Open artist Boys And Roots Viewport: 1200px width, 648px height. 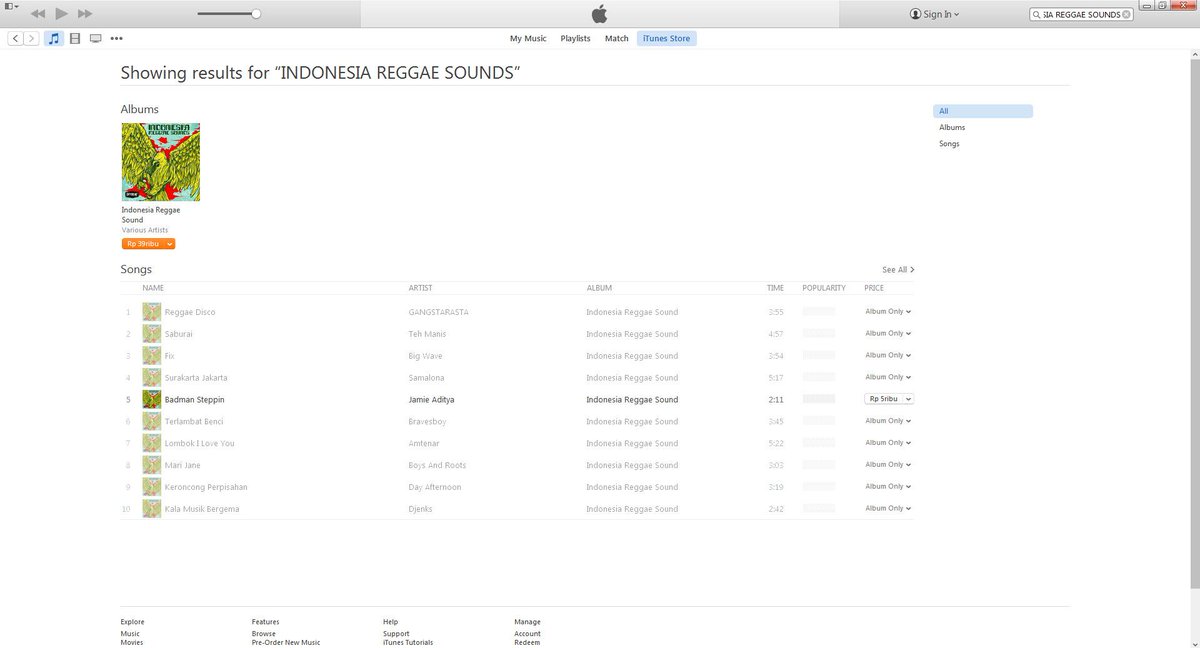tap(438, 466)
